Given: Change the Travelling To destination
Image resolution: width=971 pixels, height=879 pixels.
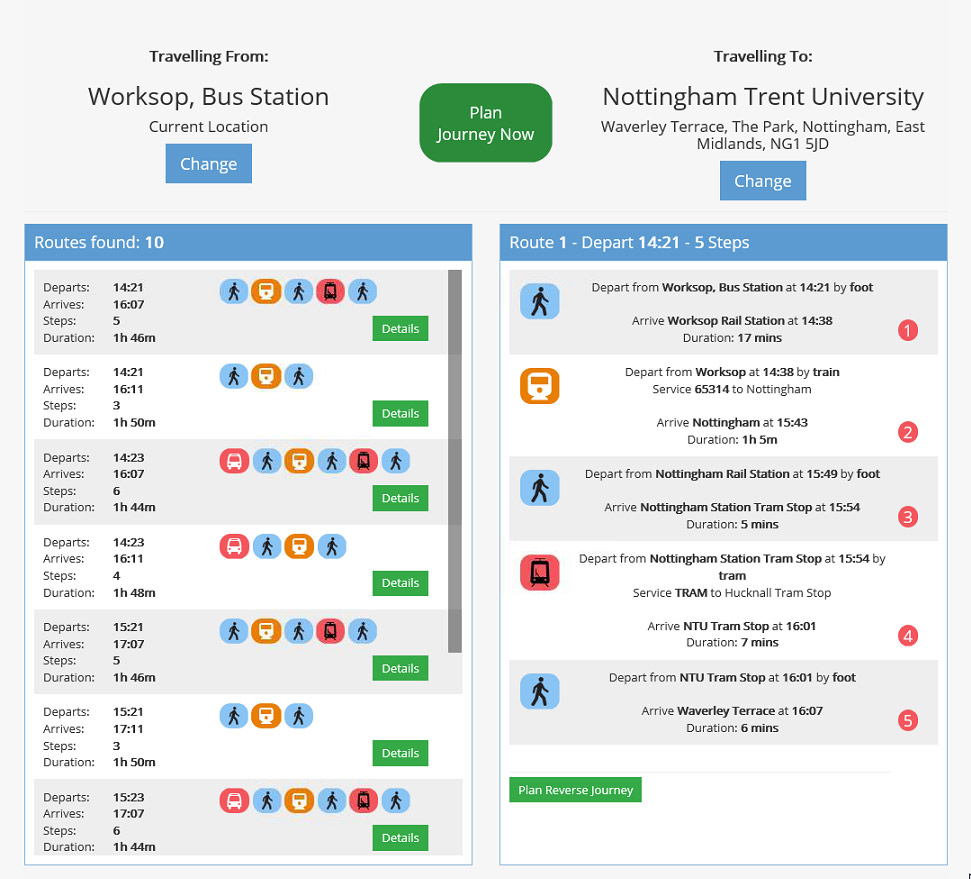Looking at the screenshot, I should click(x=762, y=181).
